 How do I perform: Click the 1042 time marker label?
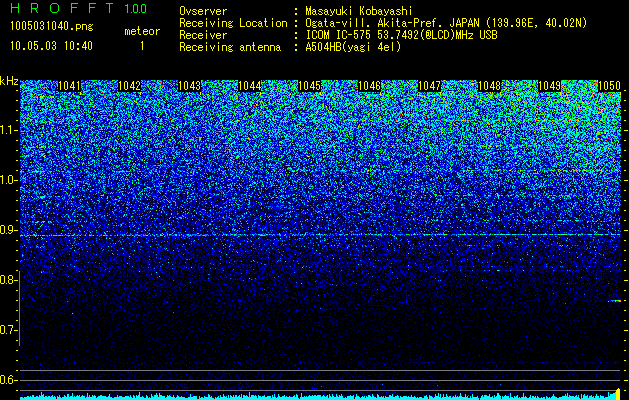130,86
